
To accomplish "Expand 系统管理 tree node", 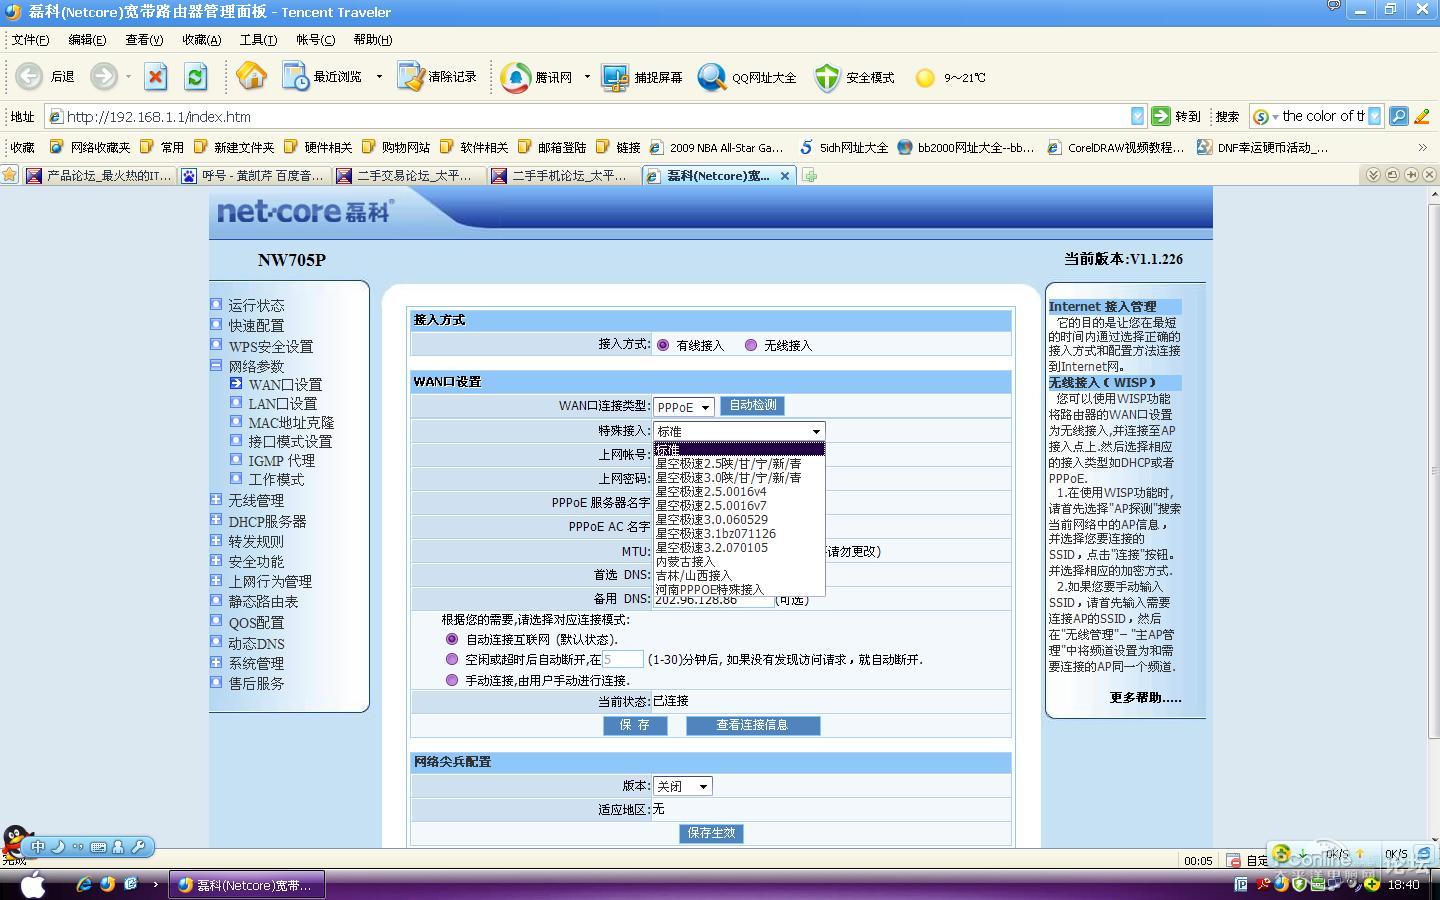I will pos(216,662).
